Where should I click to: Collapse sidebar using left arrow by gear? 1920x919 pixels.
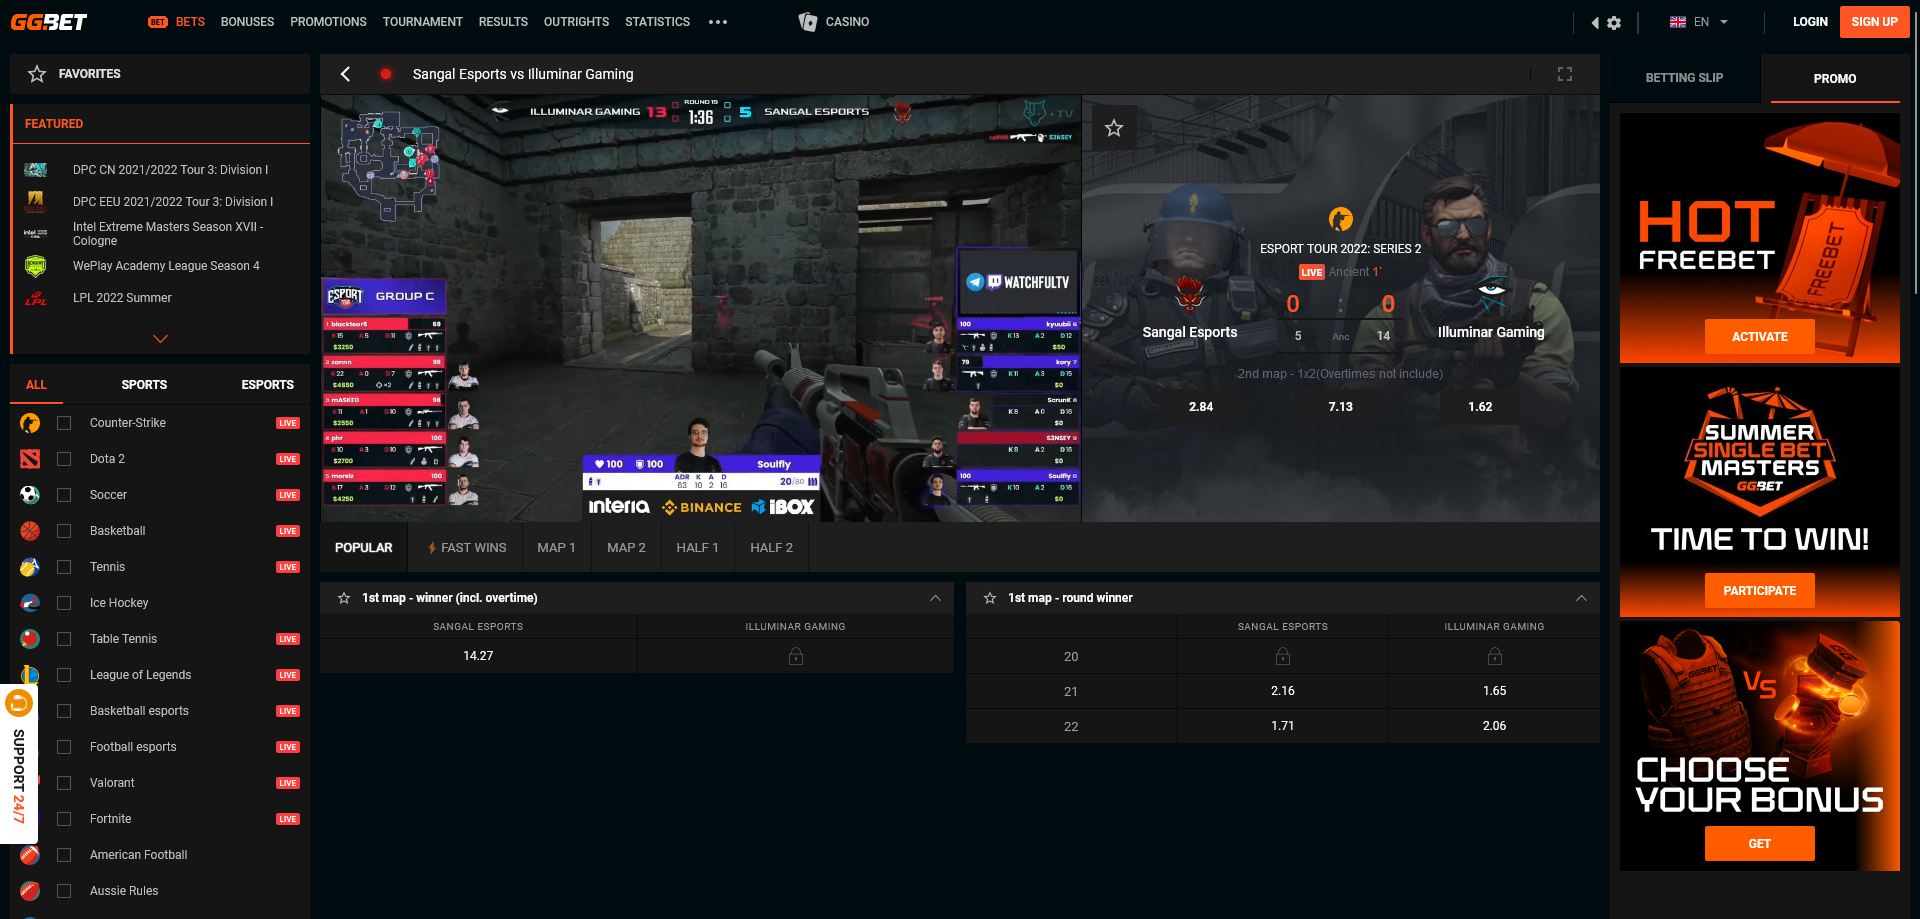click(x=1595, y=22)
